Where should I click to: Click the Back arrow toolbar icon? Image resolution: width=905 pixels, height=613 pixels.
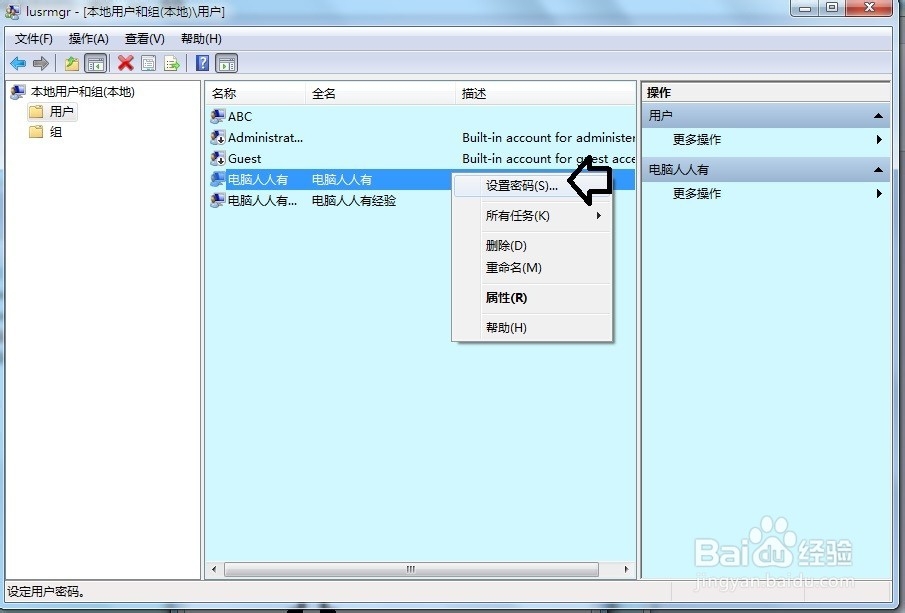pos(18,63)
